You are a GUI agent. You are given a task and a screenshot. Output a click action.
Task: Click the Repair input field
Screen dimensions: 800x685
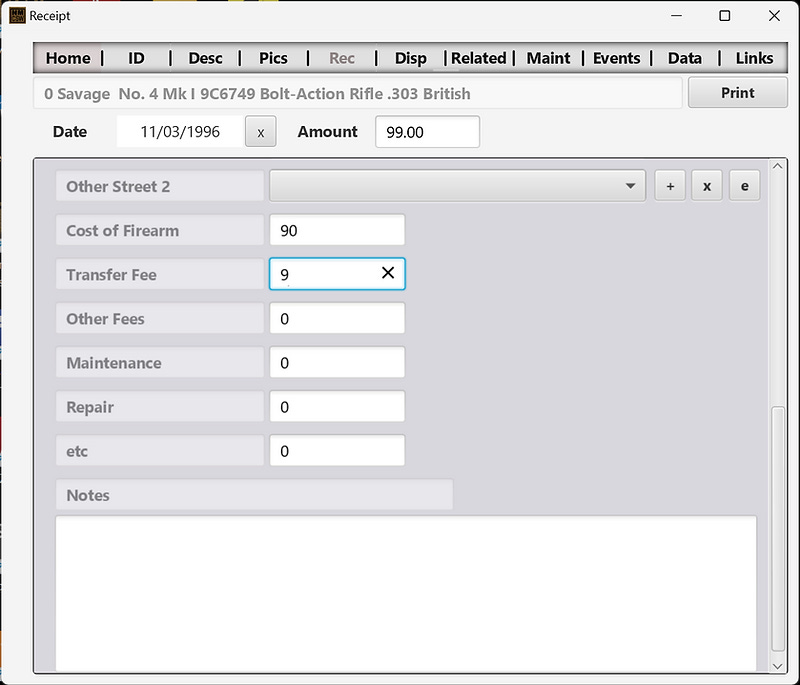[337, 407]
